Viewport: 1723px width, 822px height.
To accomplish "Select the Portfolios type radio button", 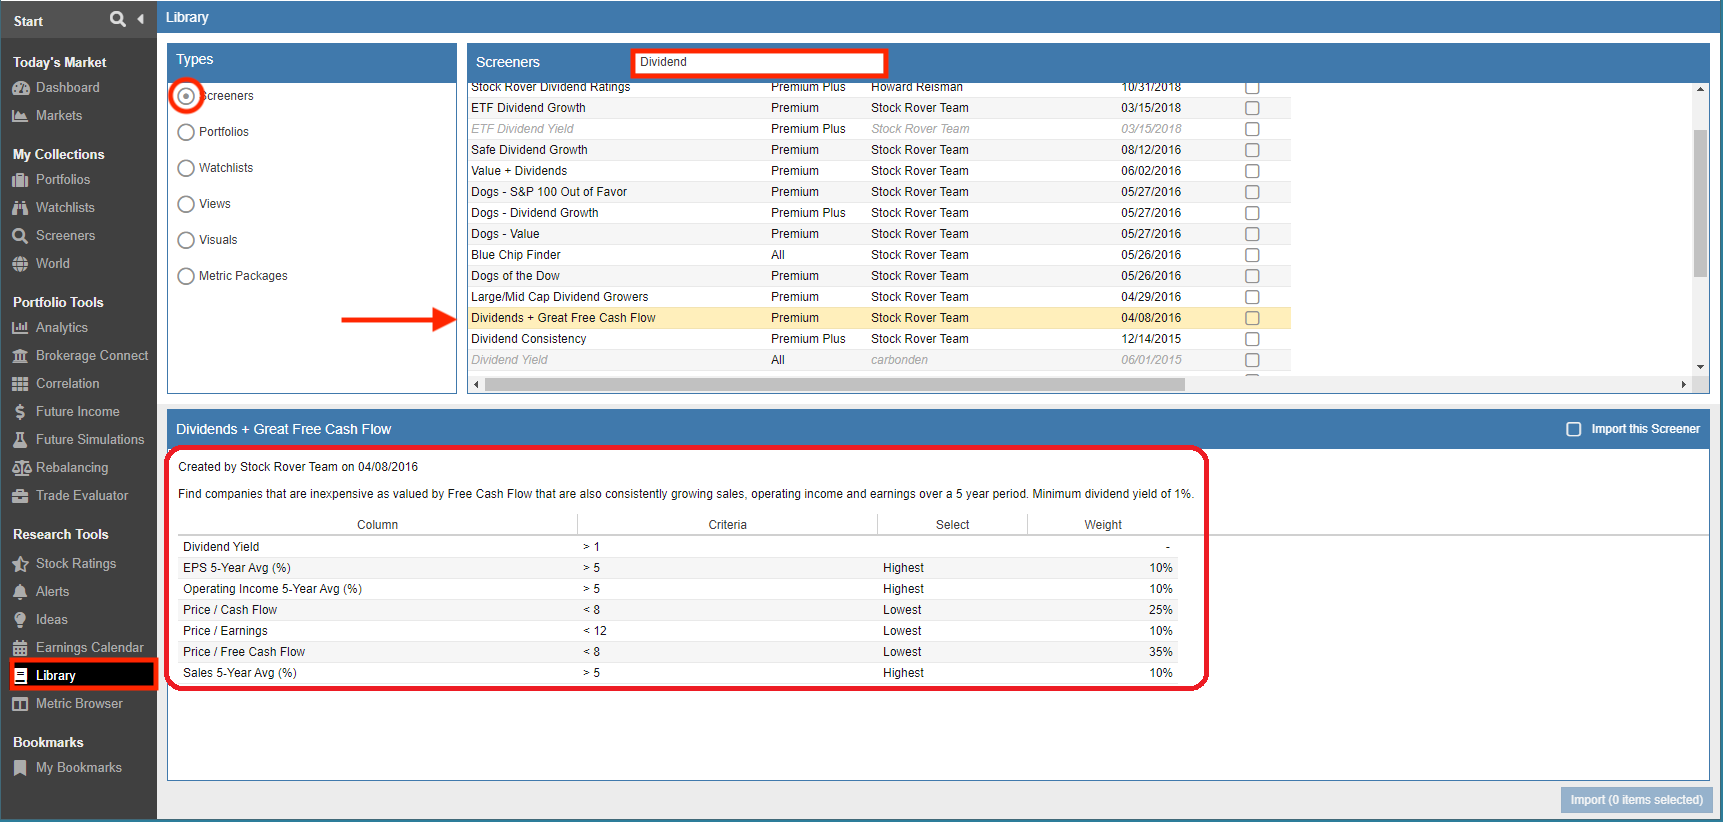I will click(x=186, y=132).
